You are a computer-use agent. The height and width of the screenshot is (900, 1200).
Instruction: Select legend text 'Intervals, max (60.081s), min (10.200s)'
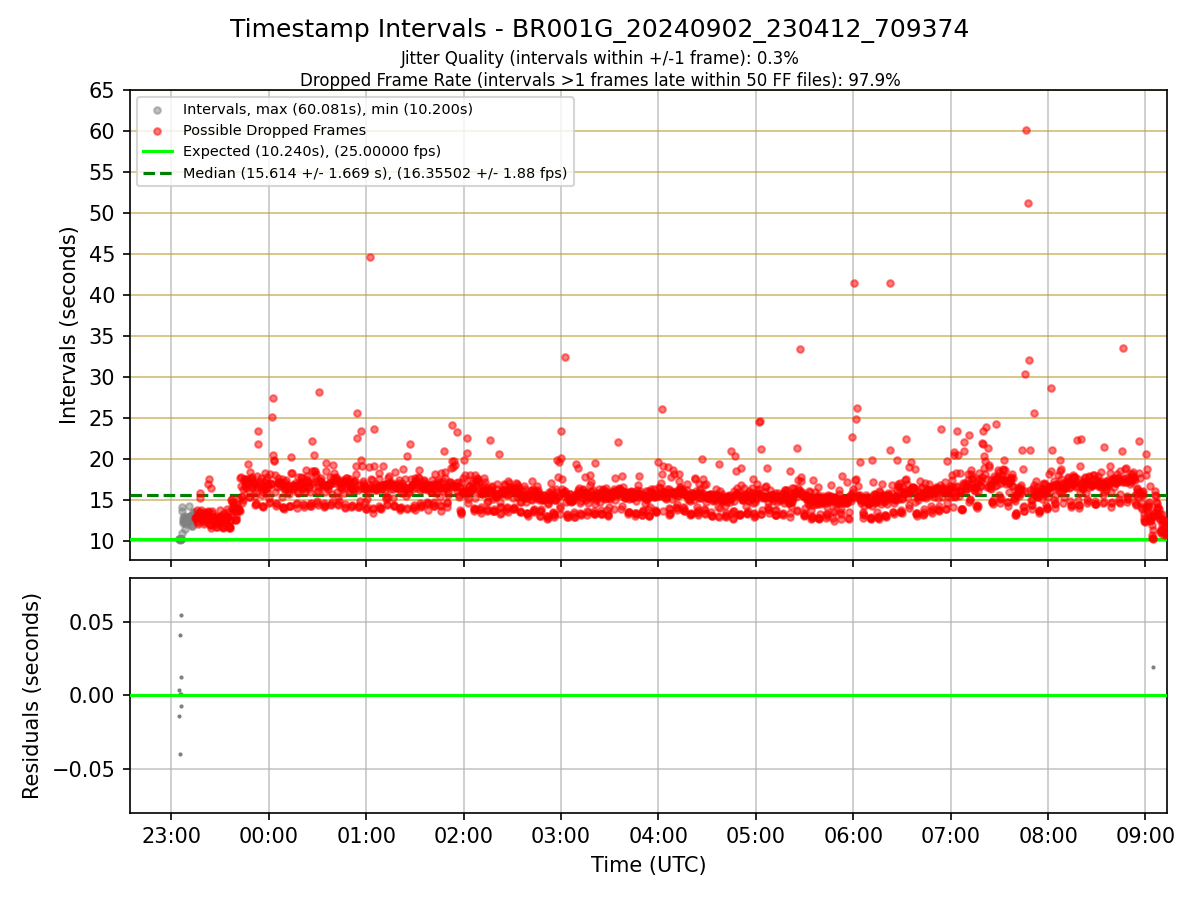[x=327, y=110]
